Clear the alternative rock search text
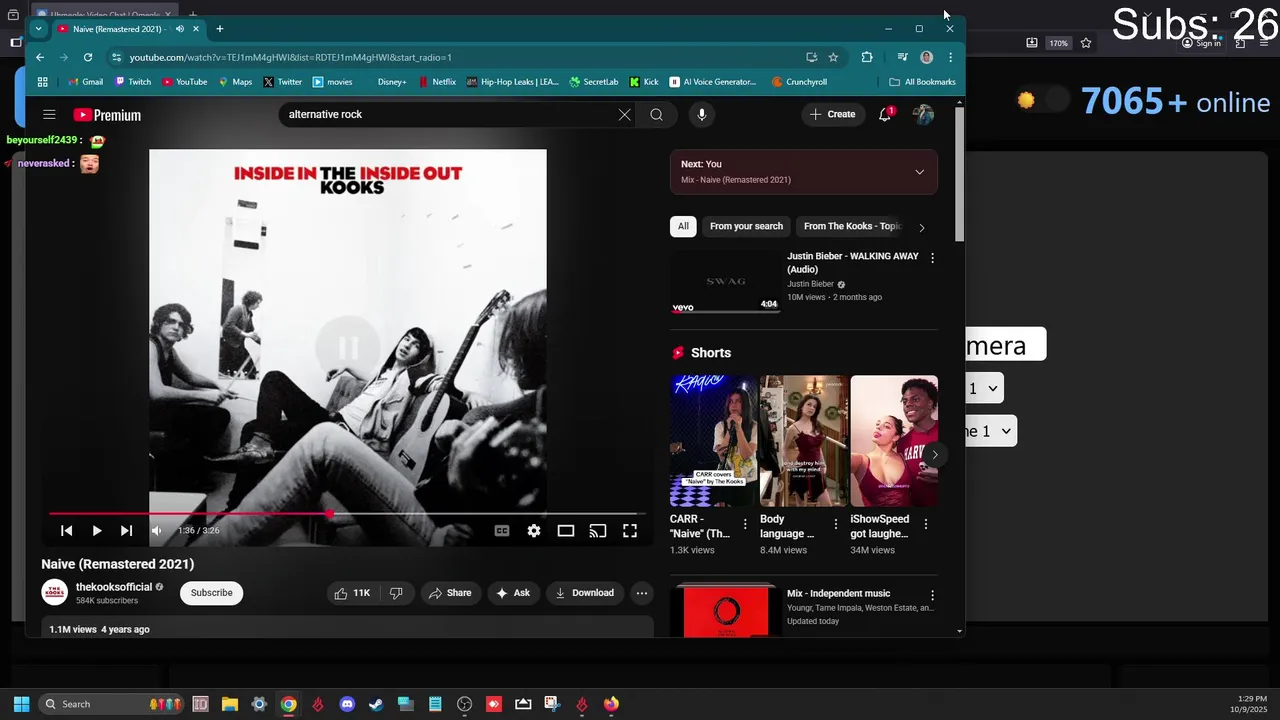 pos(625,114)
